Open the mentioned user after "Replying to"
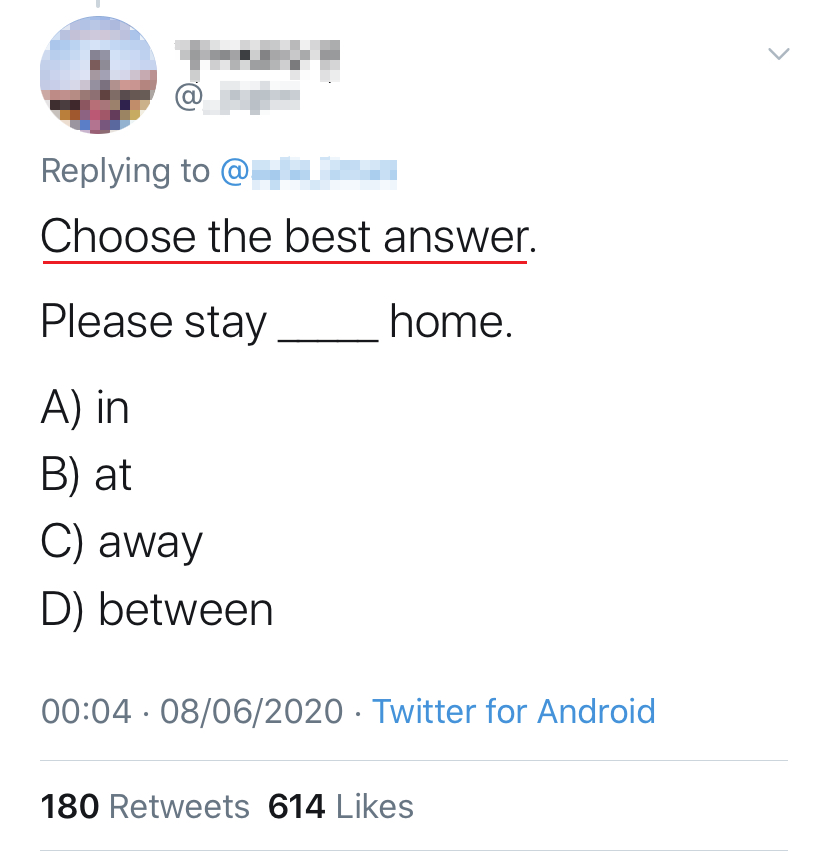The image size is (828, 855). click(308, 172)
